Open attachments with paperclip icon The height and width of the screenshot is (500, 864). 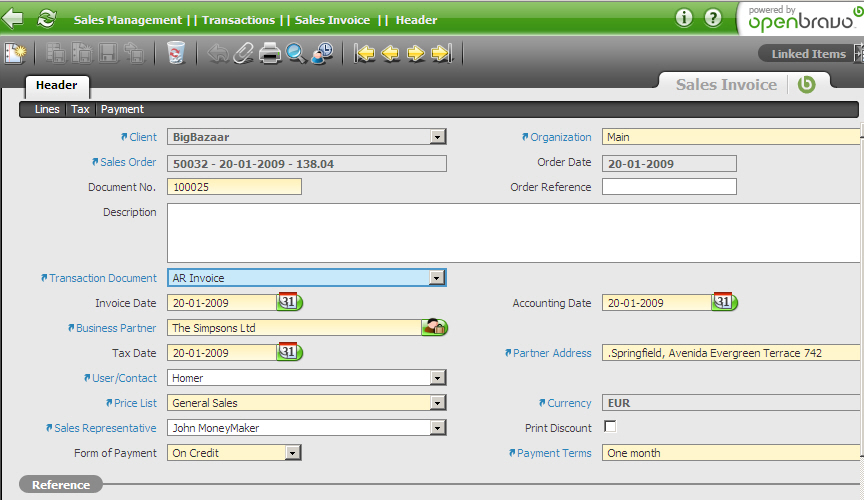243,53
